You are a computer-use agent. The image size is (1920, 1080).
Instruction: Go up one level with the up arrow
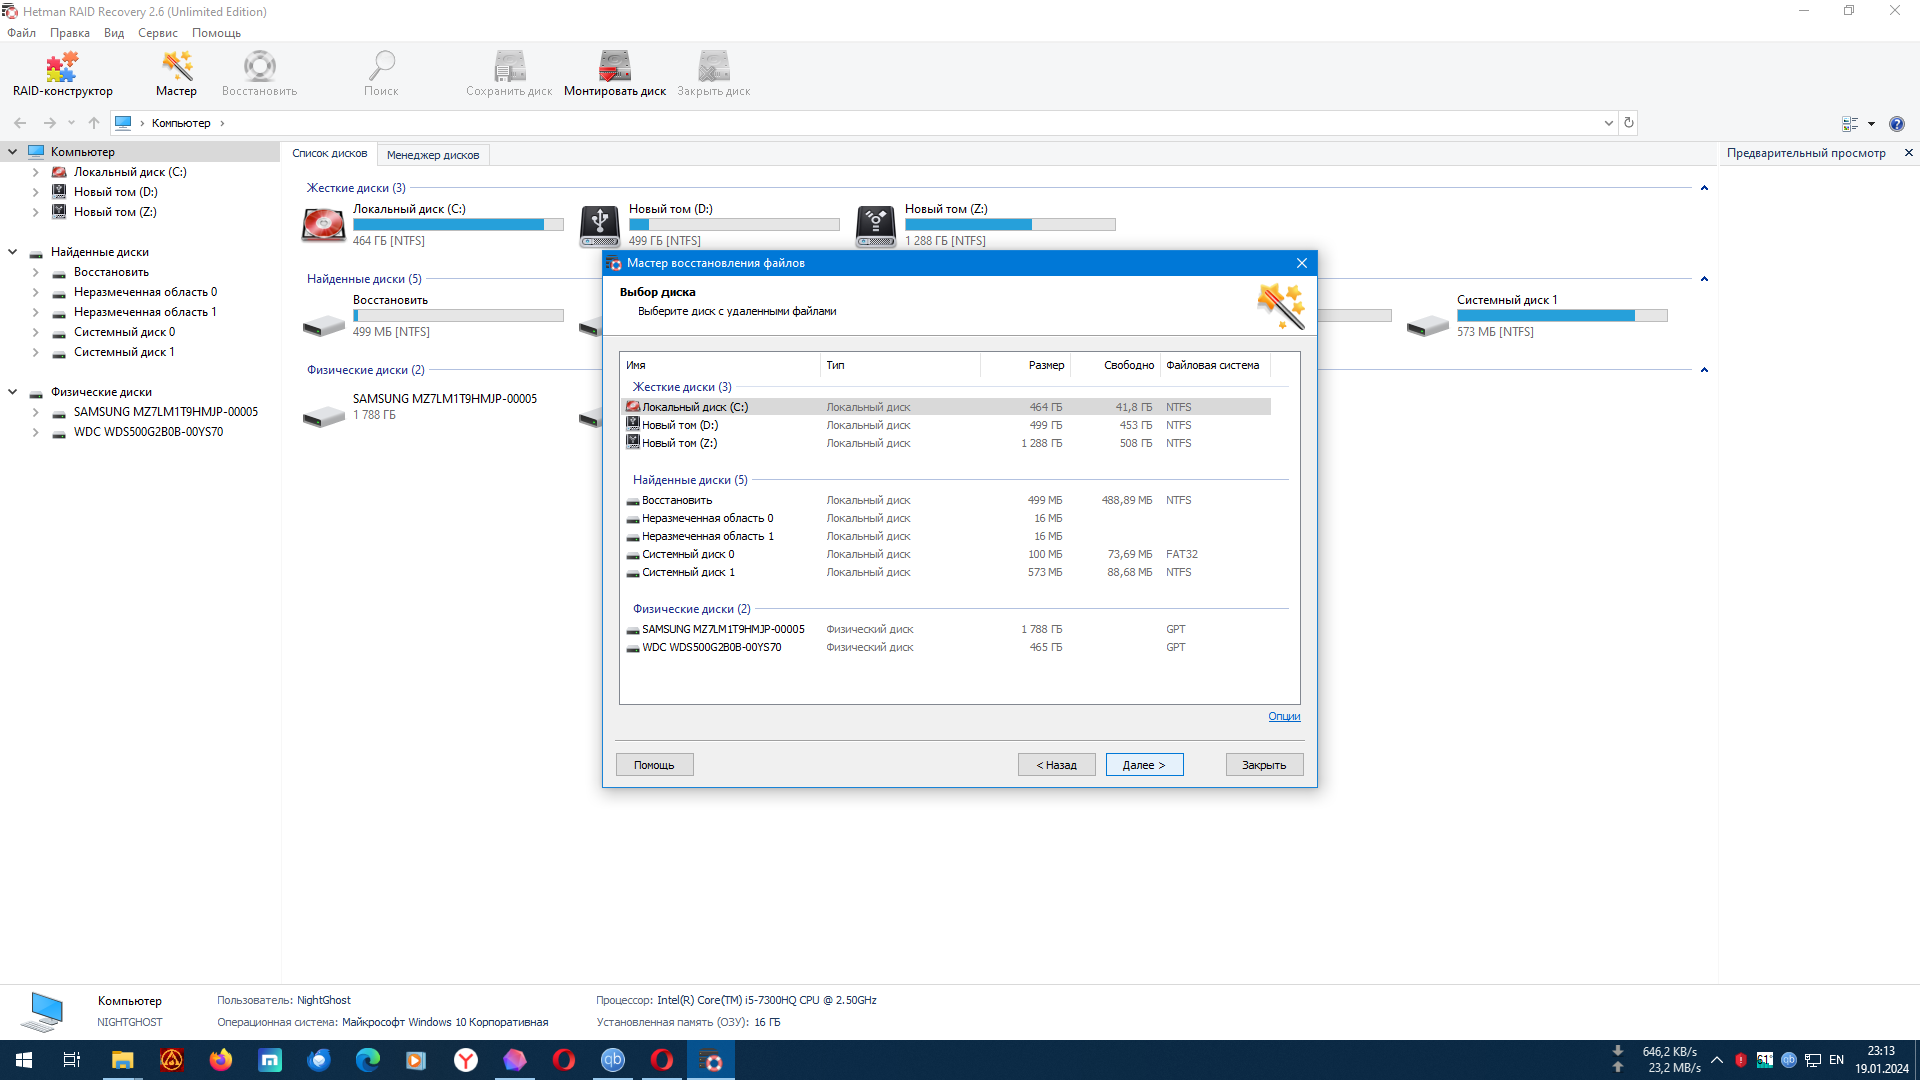(x=94, y=123)
